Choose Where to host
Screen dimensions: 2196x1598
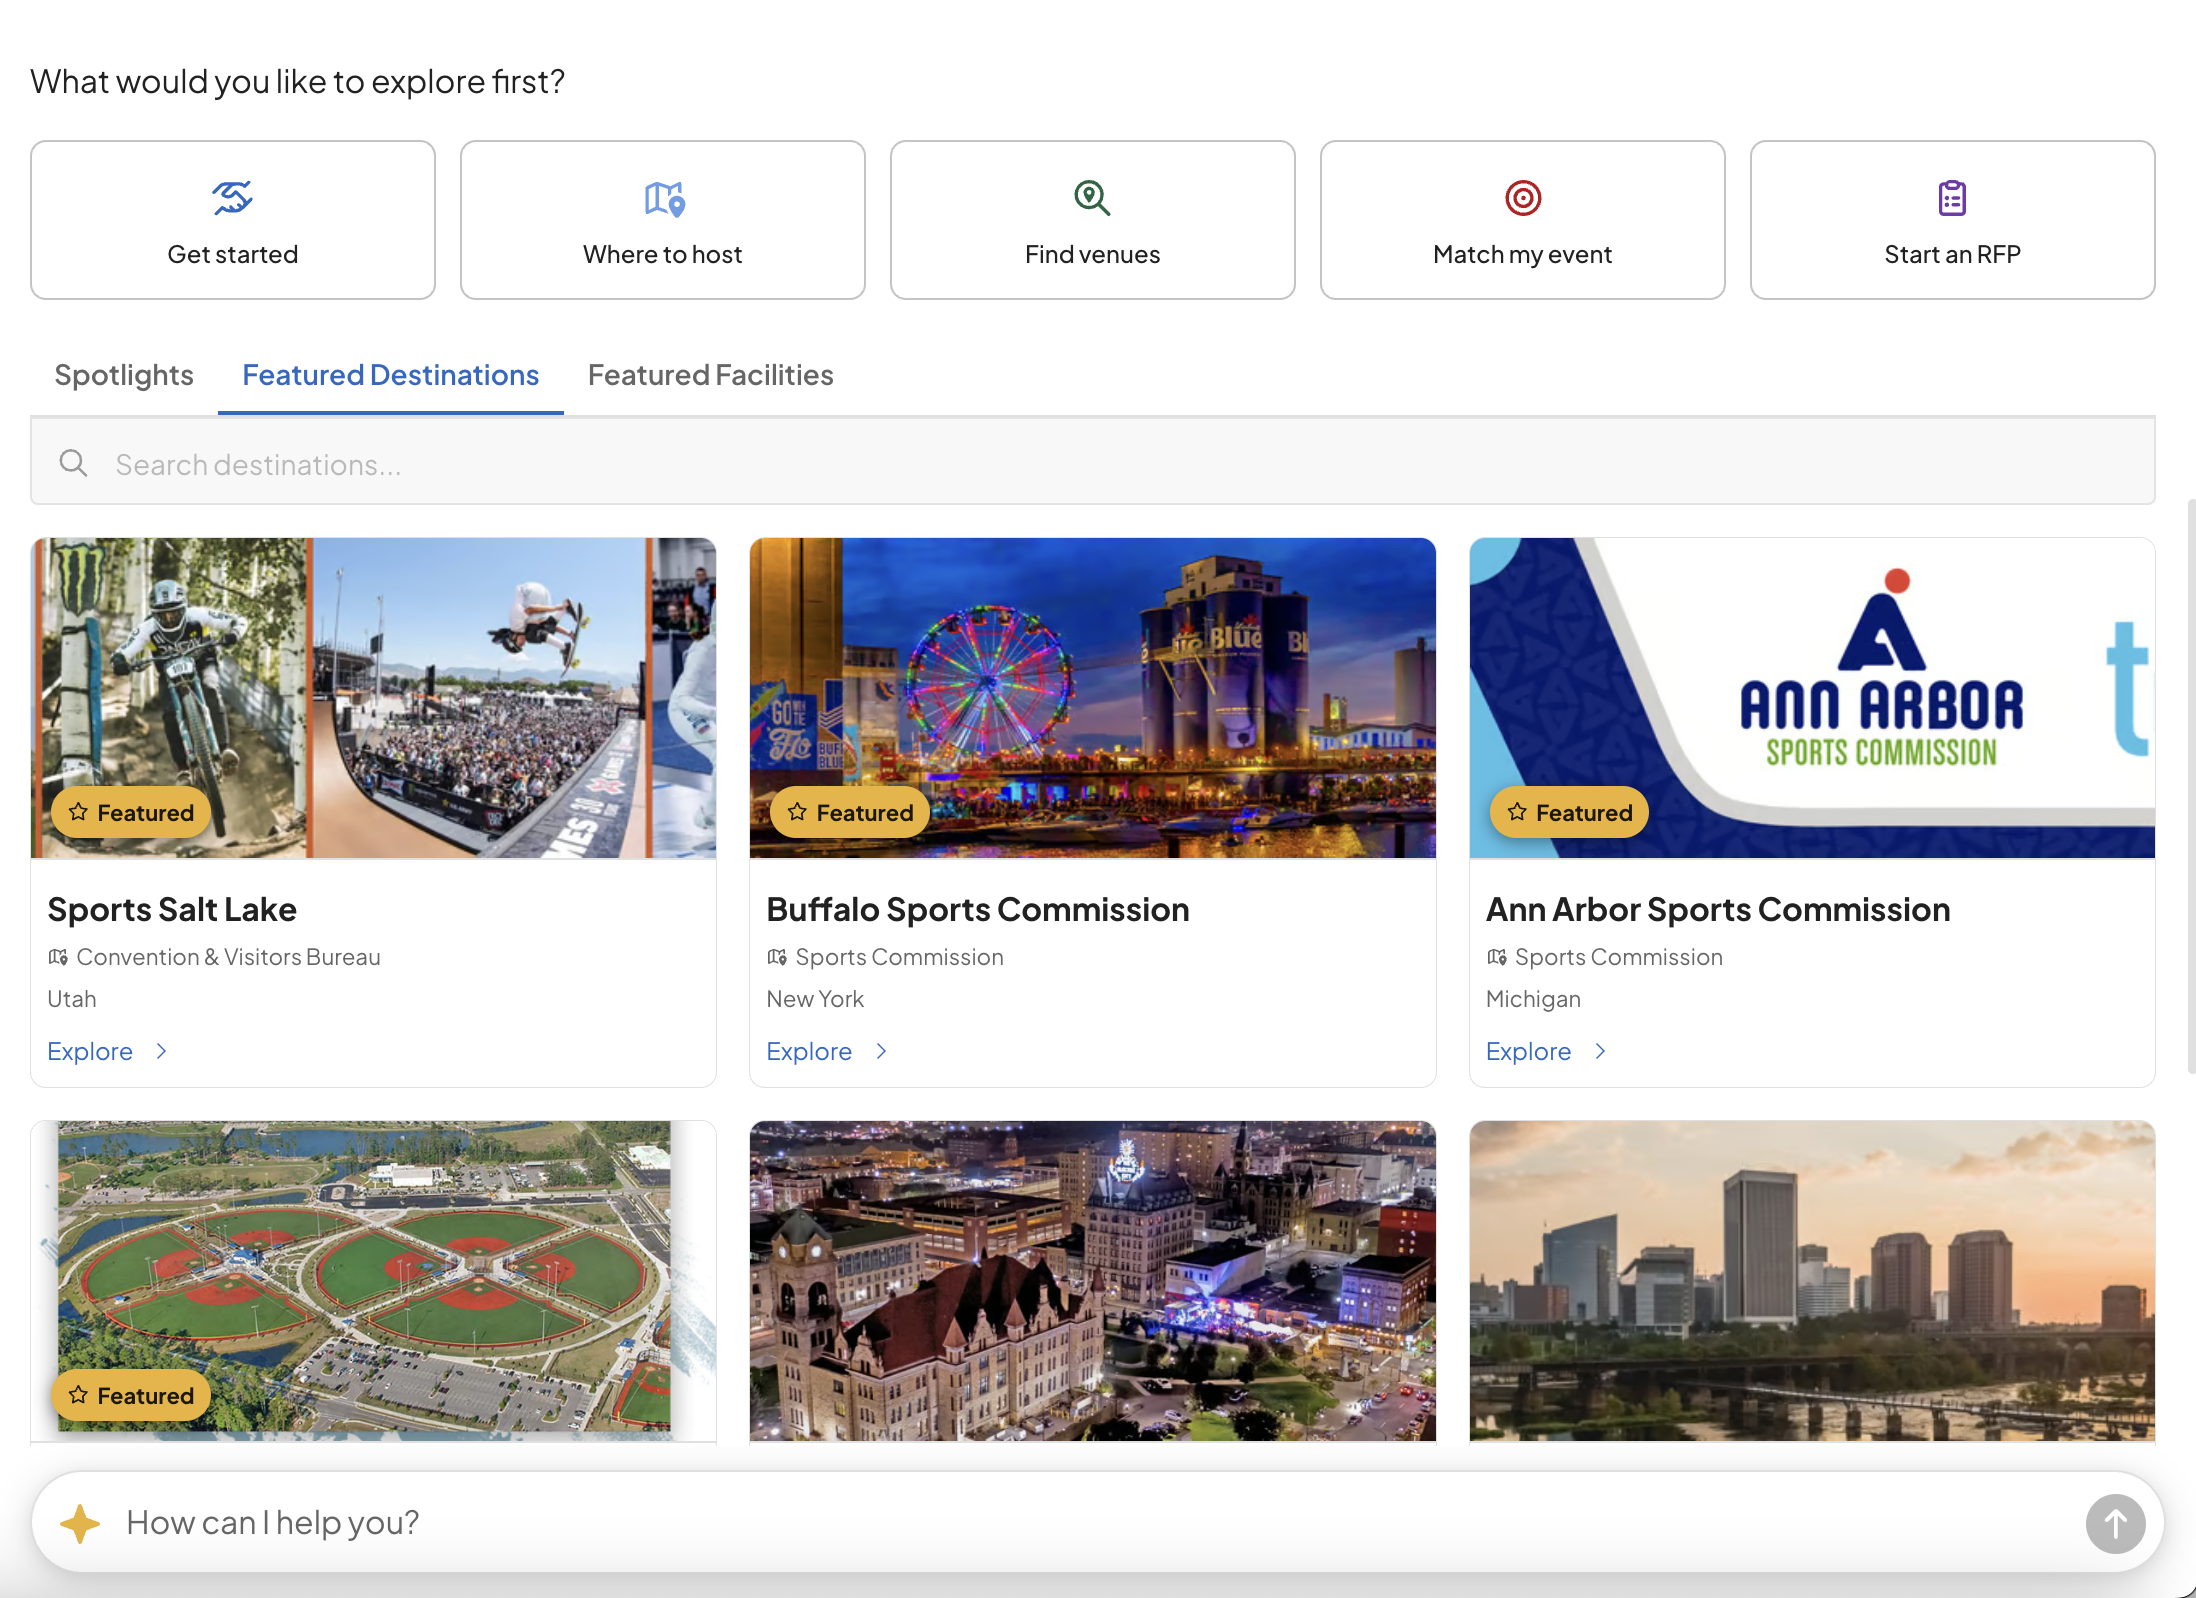click(x=663, y=220)
